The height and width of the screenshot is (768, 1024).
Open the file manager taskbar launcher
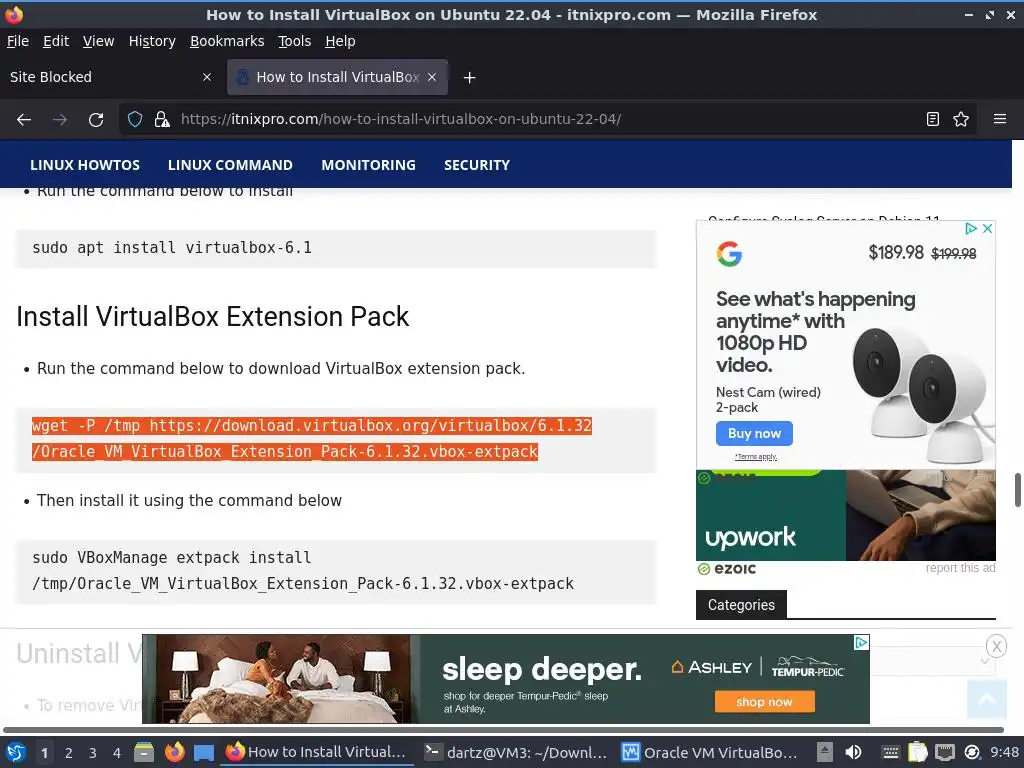[144, 752]
